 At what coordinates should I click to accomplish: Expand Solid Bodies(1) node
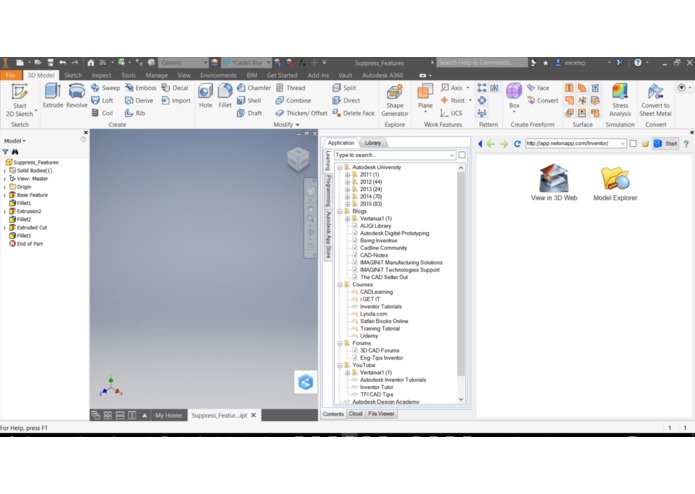pyautogui.click(x=5, y=171)
